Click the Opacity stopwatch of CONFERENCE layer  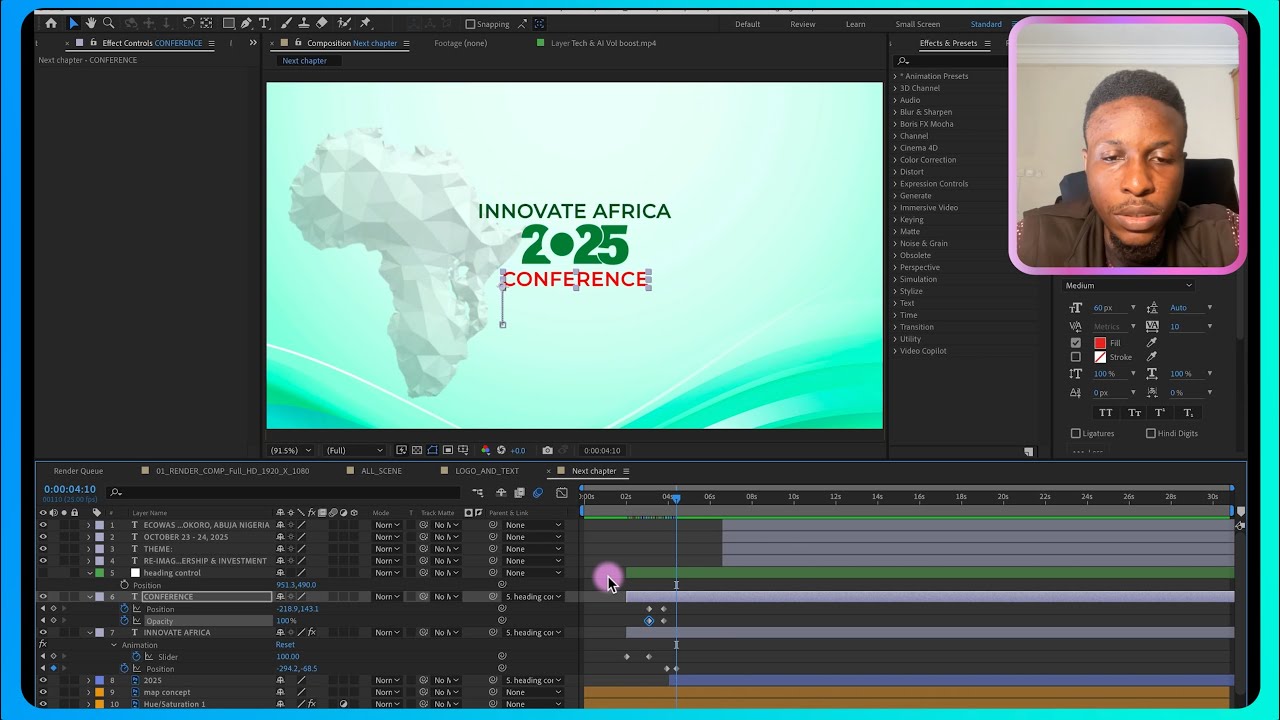click(125, 621)
